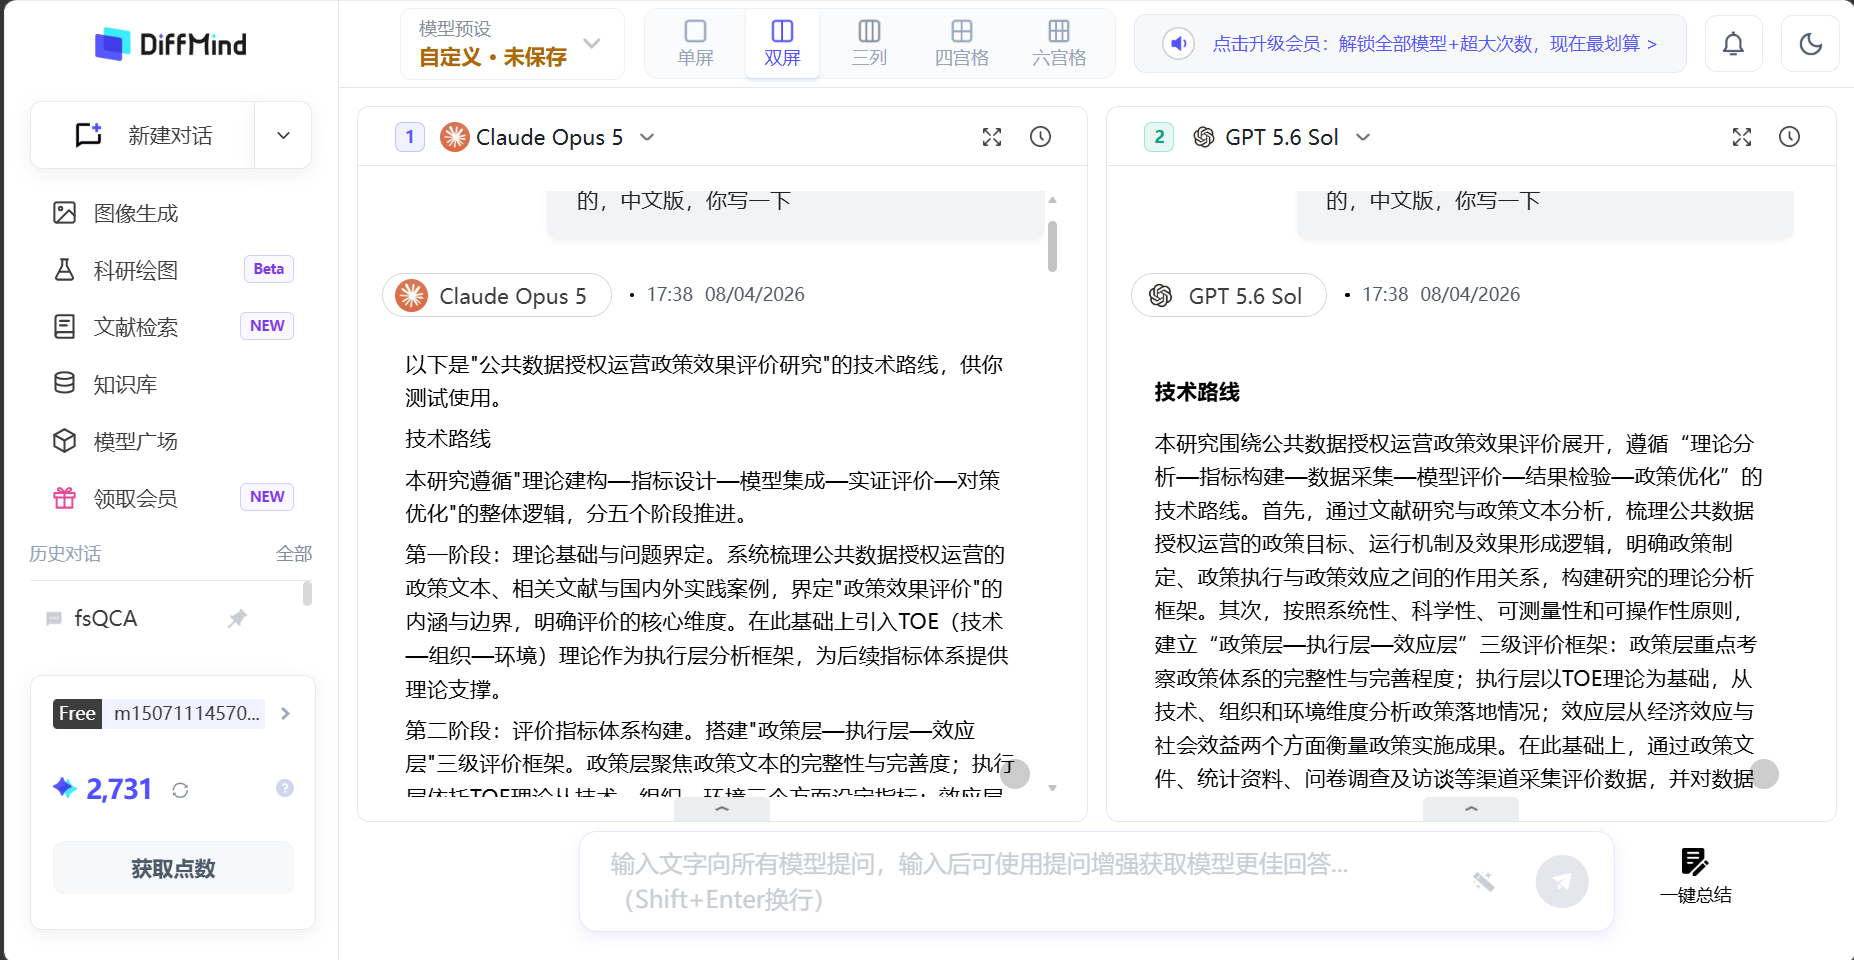Click the 17:38 timestamp in Claude panel

point(670,295)
